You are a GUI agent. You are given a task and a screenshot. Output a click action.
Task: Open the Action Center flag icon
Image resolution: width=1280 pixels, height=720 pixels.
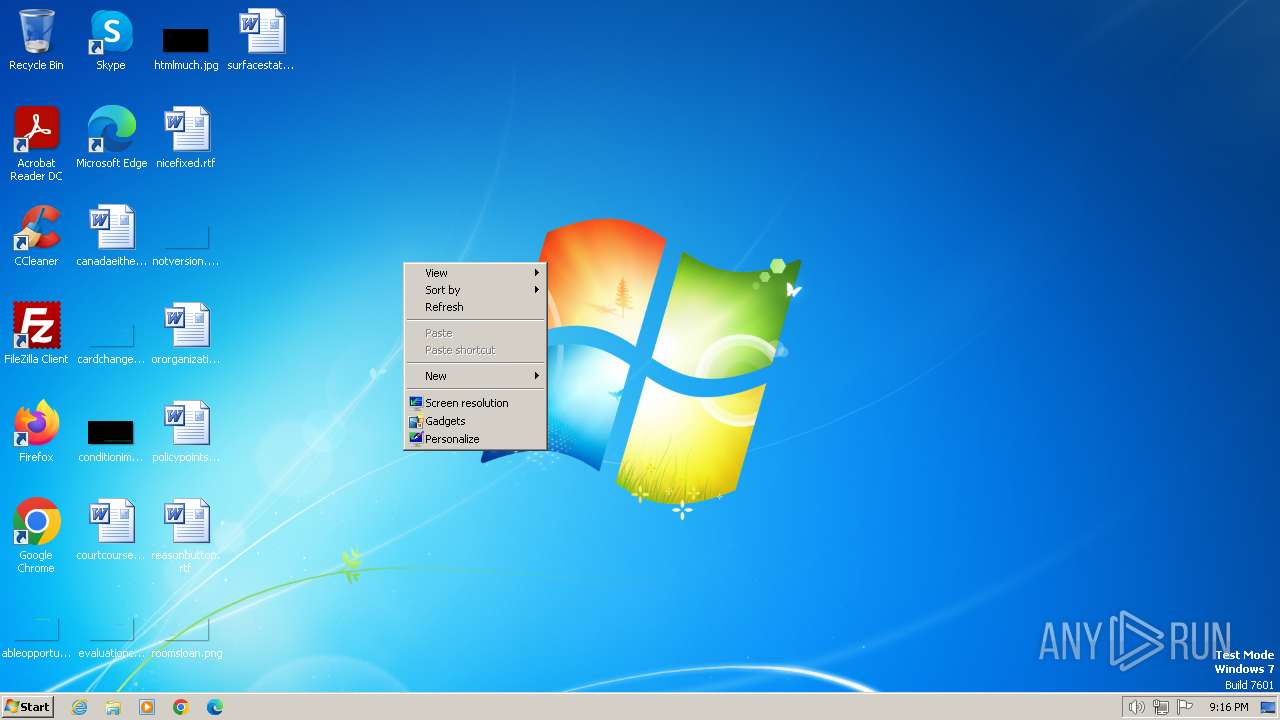point(1185,707)
